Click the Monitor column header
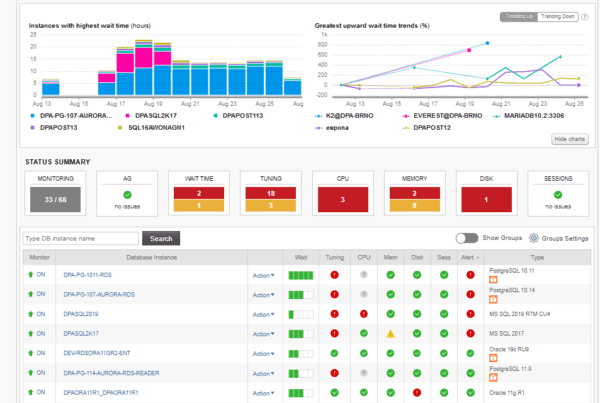 point(39,258)
